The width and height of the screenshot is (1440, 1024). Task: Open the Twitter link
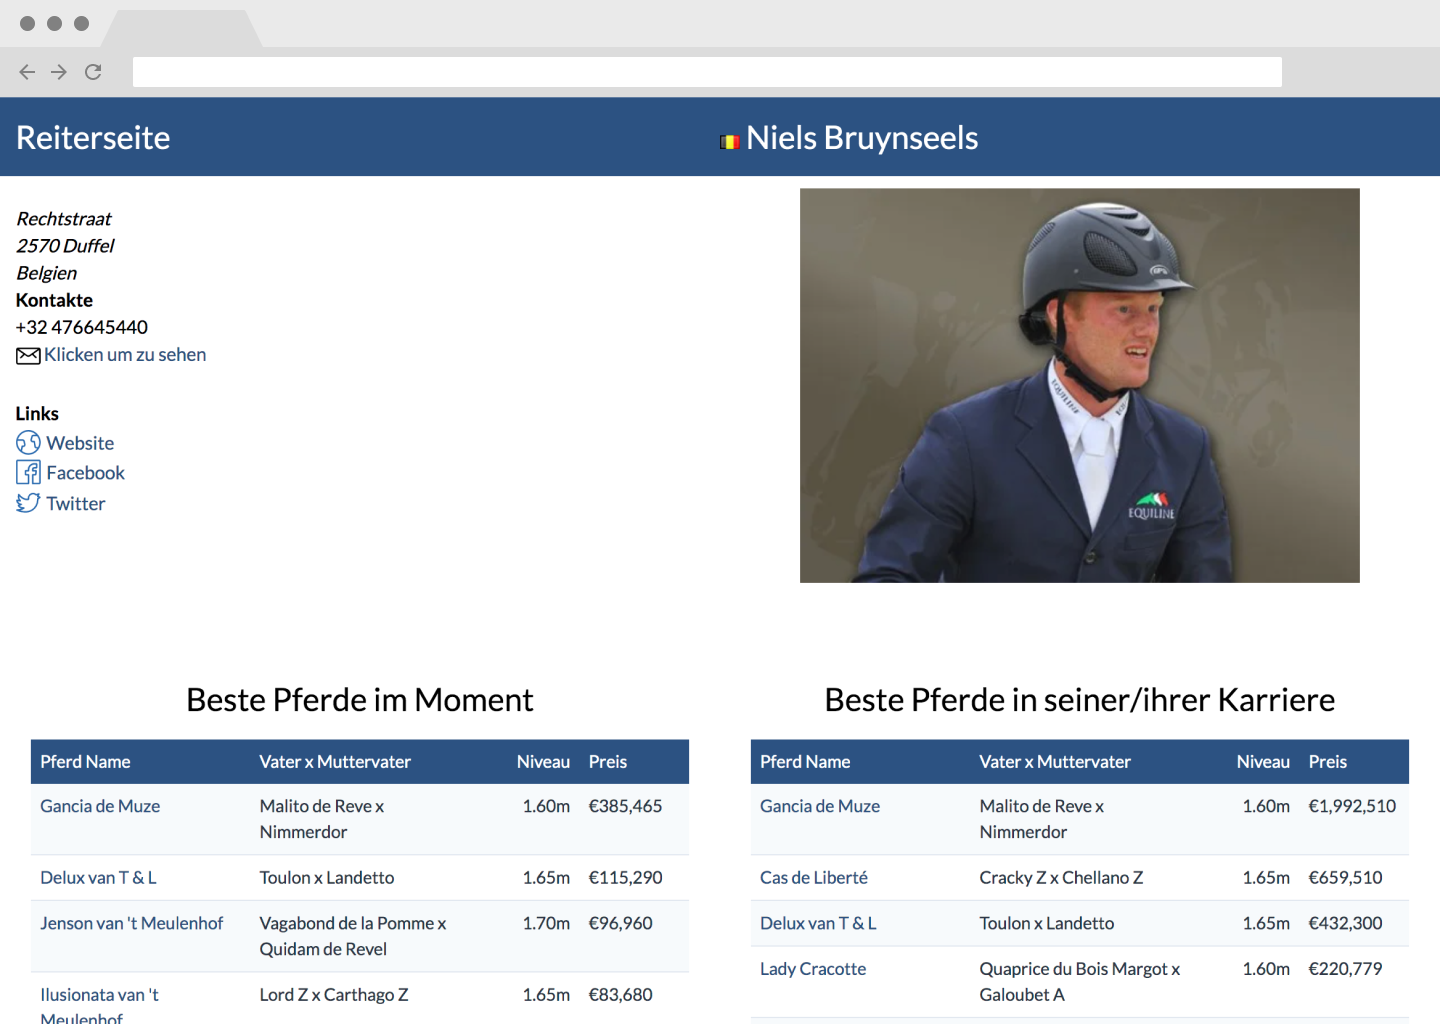click(x=76, y=504)
